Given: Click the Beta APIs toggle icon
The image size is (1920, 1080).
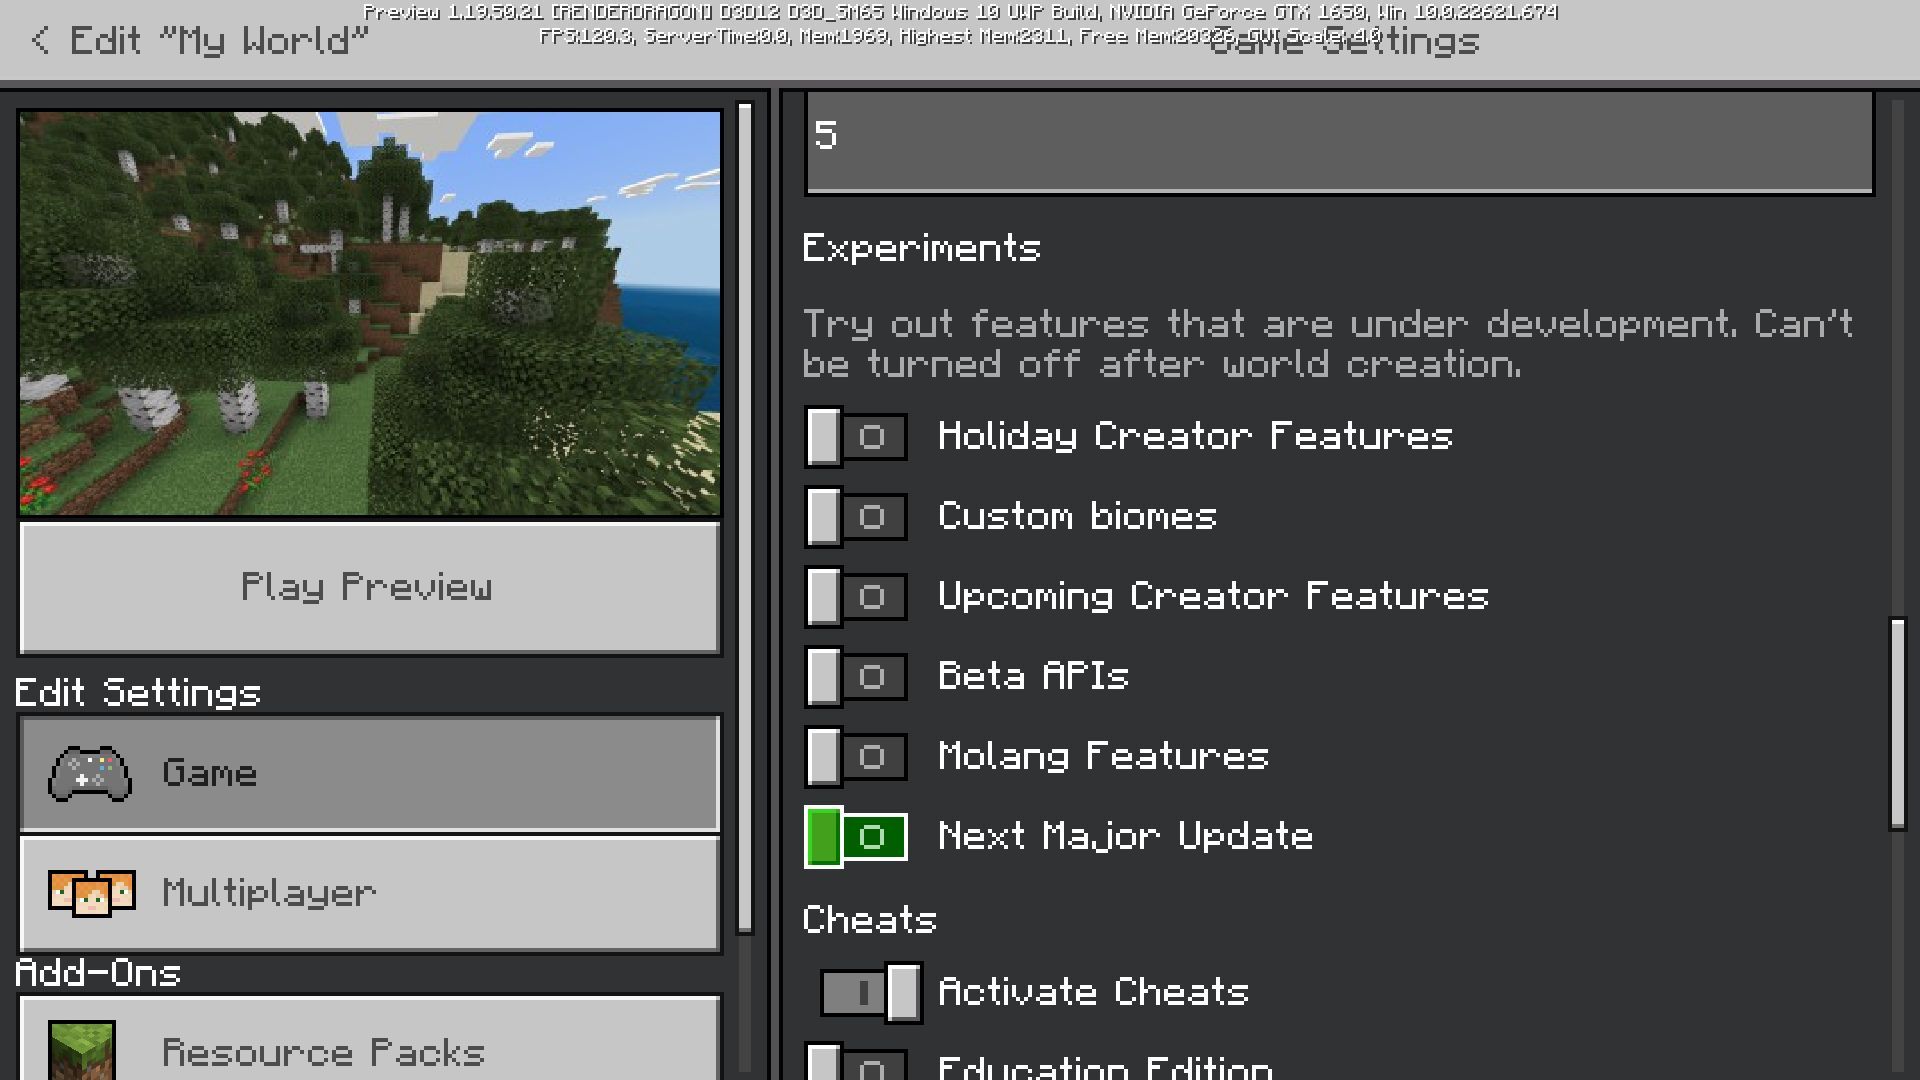Looking at the screenshot, I should (856, 675).
